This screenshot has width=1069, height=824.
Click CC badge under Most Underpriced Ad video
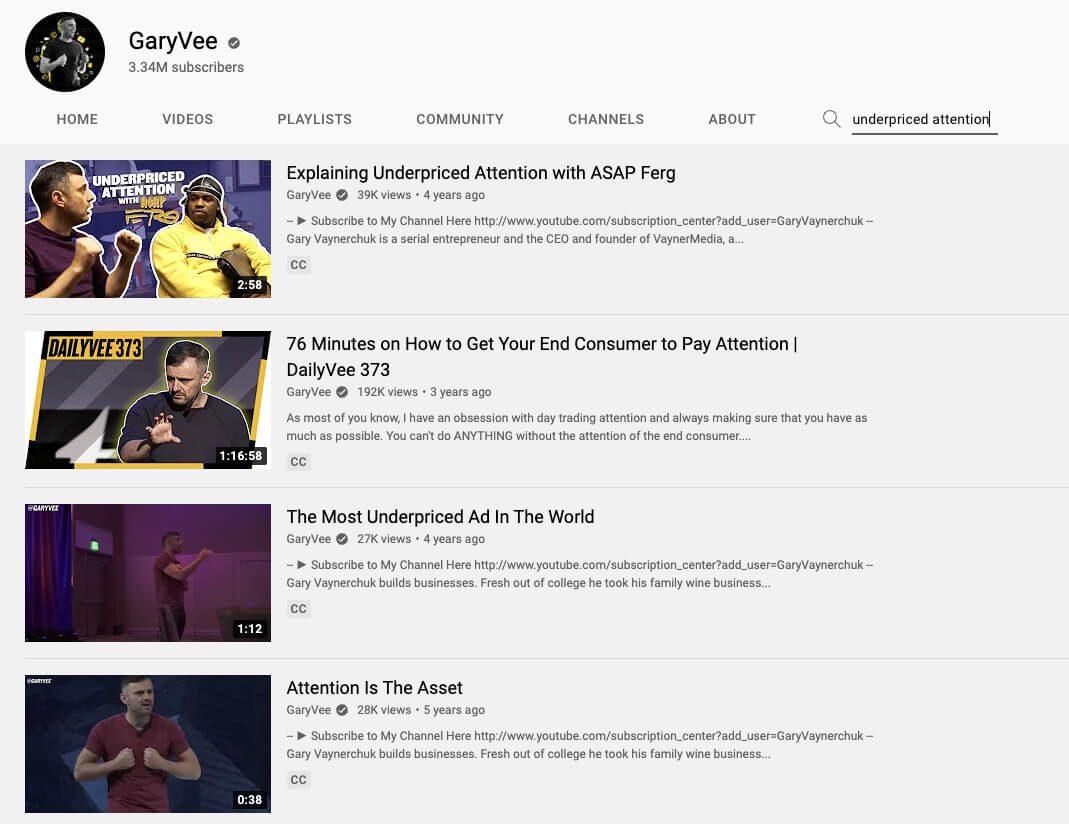[298, 609]
